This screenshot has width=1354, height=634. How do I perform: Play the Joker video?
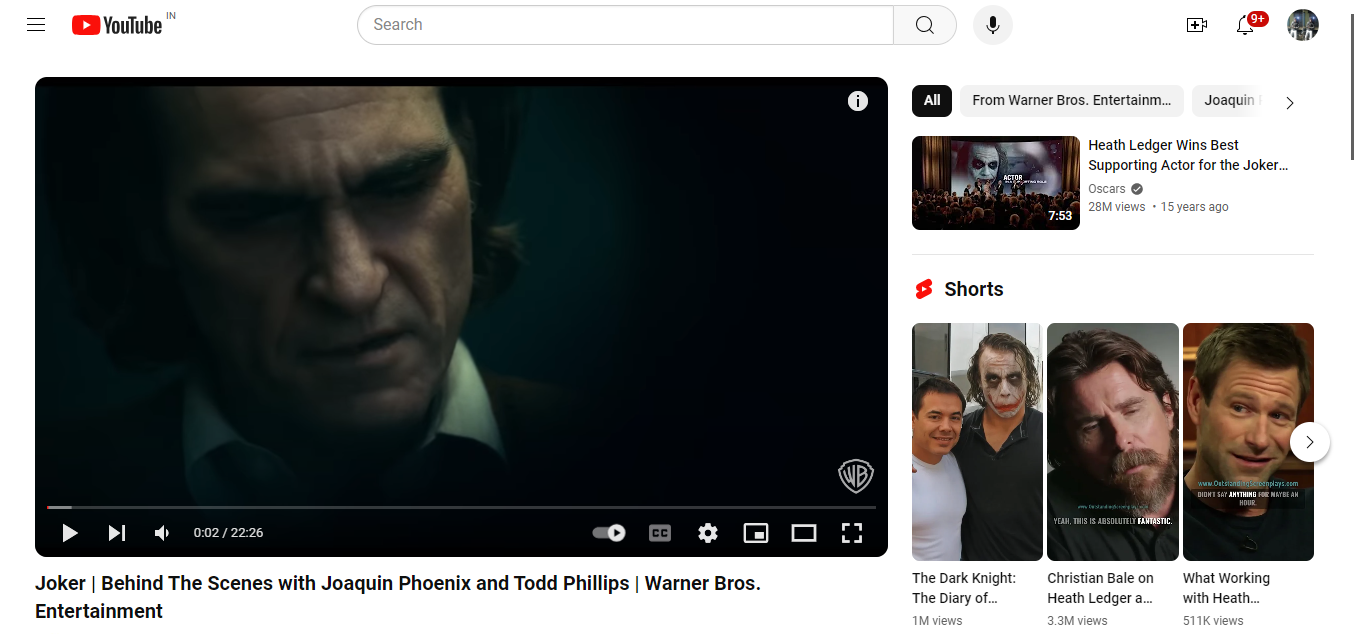[x=70, y=533]
